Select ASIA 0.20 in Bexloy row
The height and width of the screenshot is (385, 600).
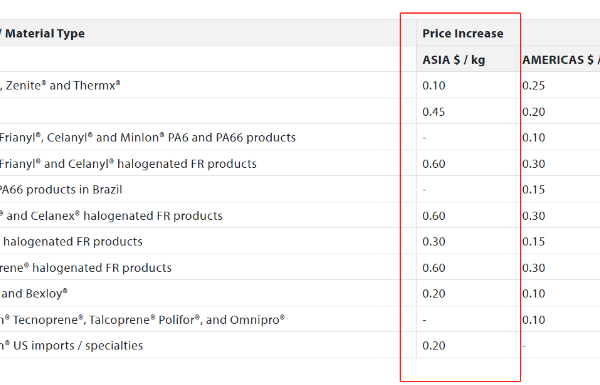[434, 294]
